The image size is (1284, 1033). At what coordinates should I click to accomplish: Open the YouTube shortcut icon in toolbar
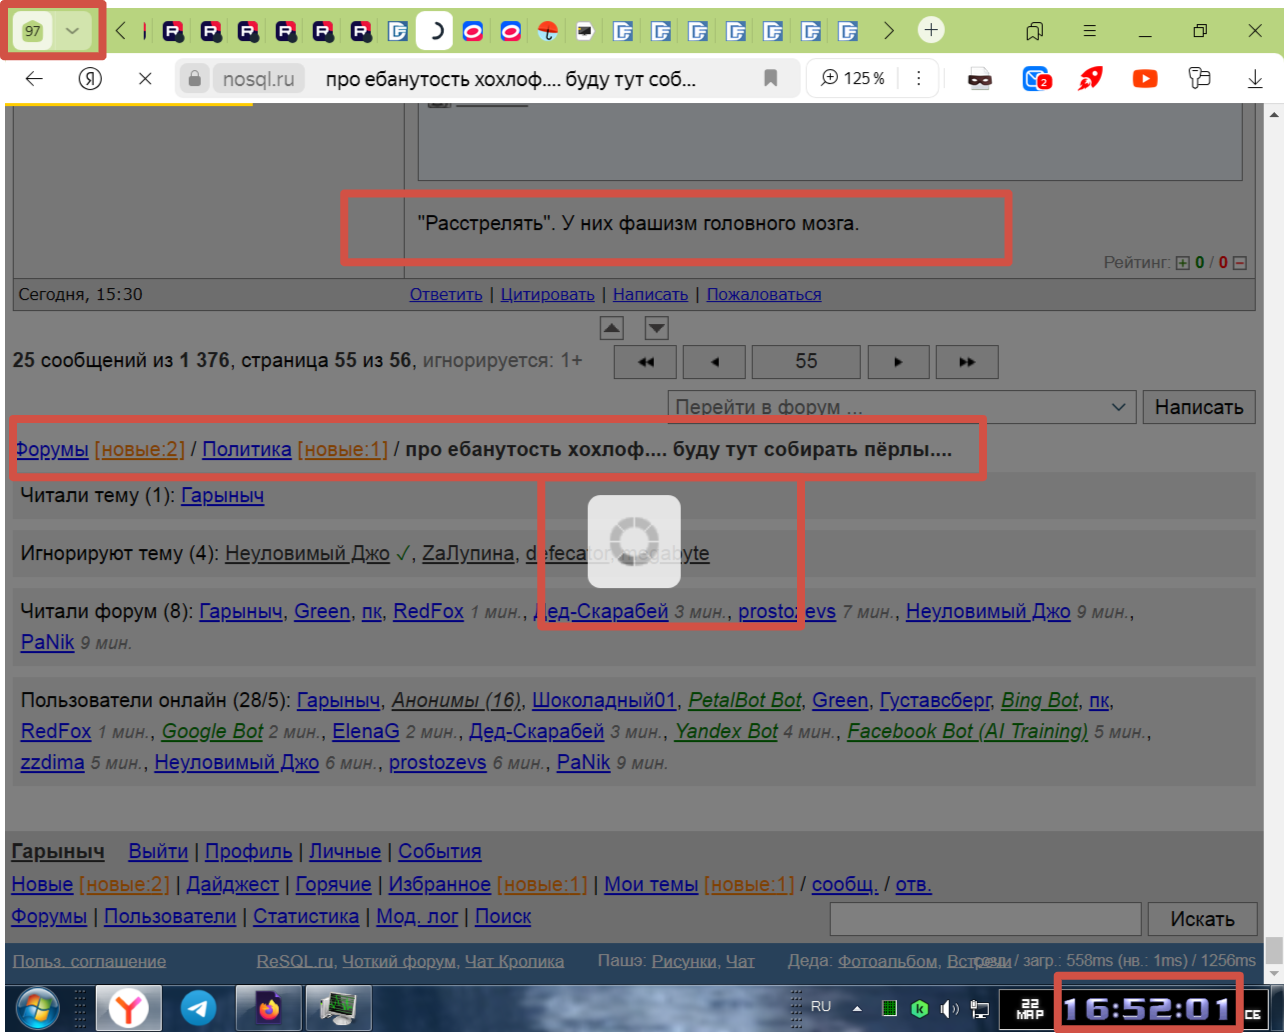tap(1144, 78)
